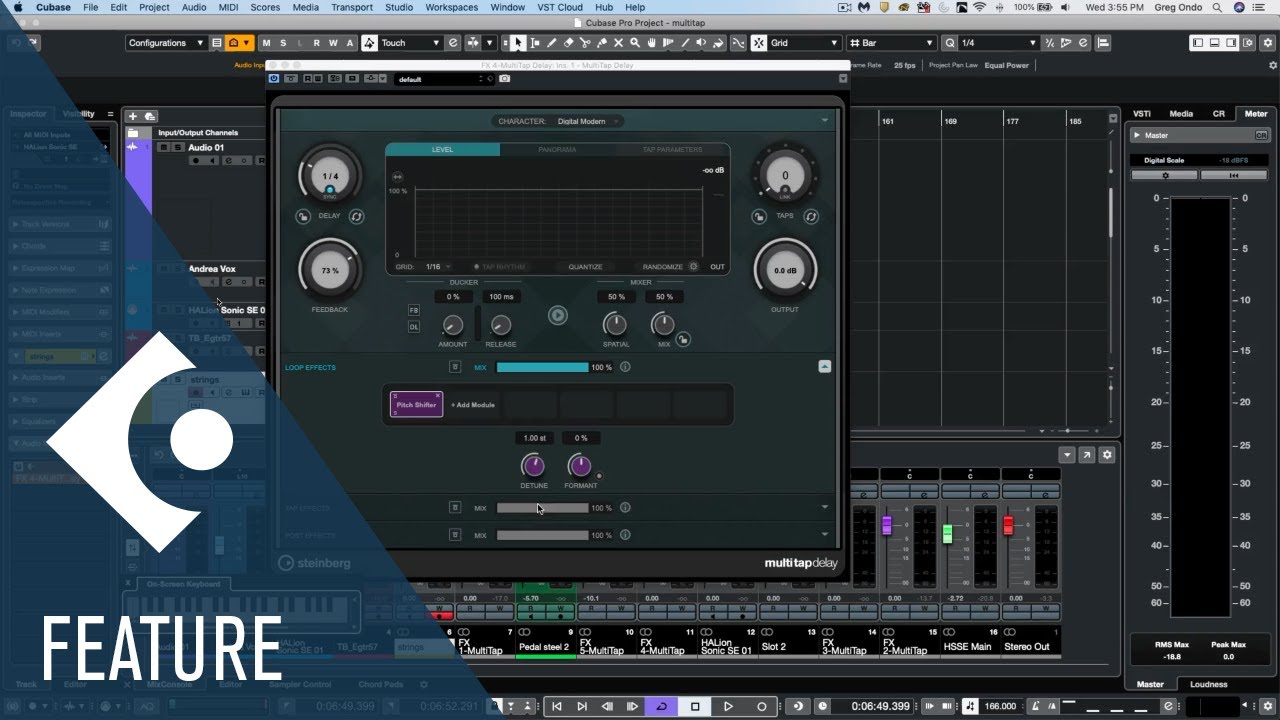Viewport: 1280px width, 720px height.
Task: Enable the TAP RHYTHM option
Action: (500, 267)
